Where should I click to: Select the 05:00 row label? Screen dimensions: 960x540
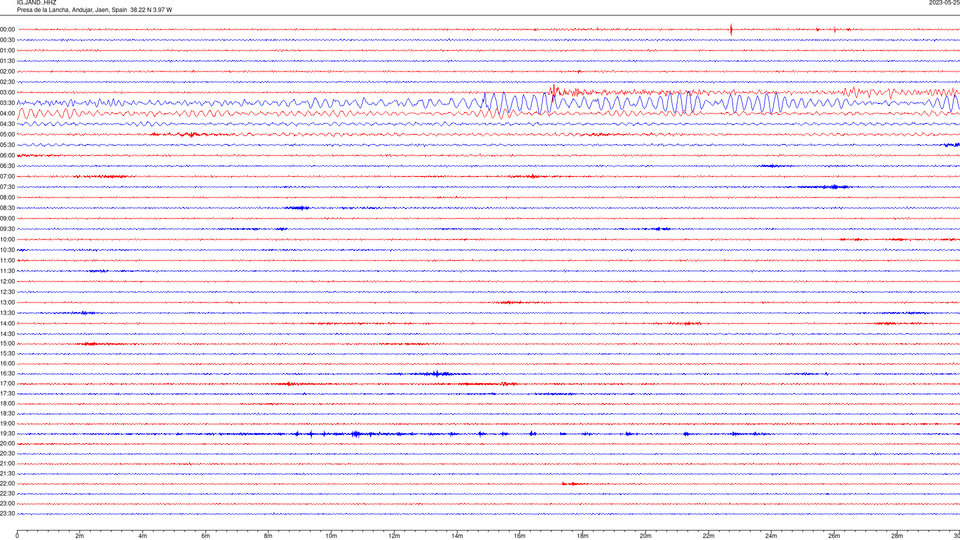[7, 134]
